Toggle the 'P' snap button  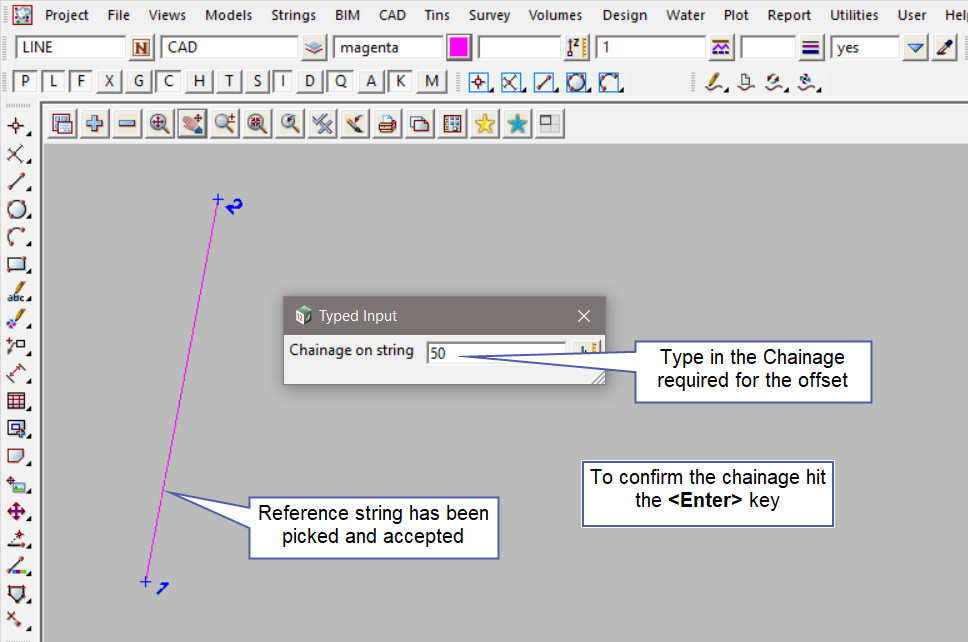[x=25, y=82]
